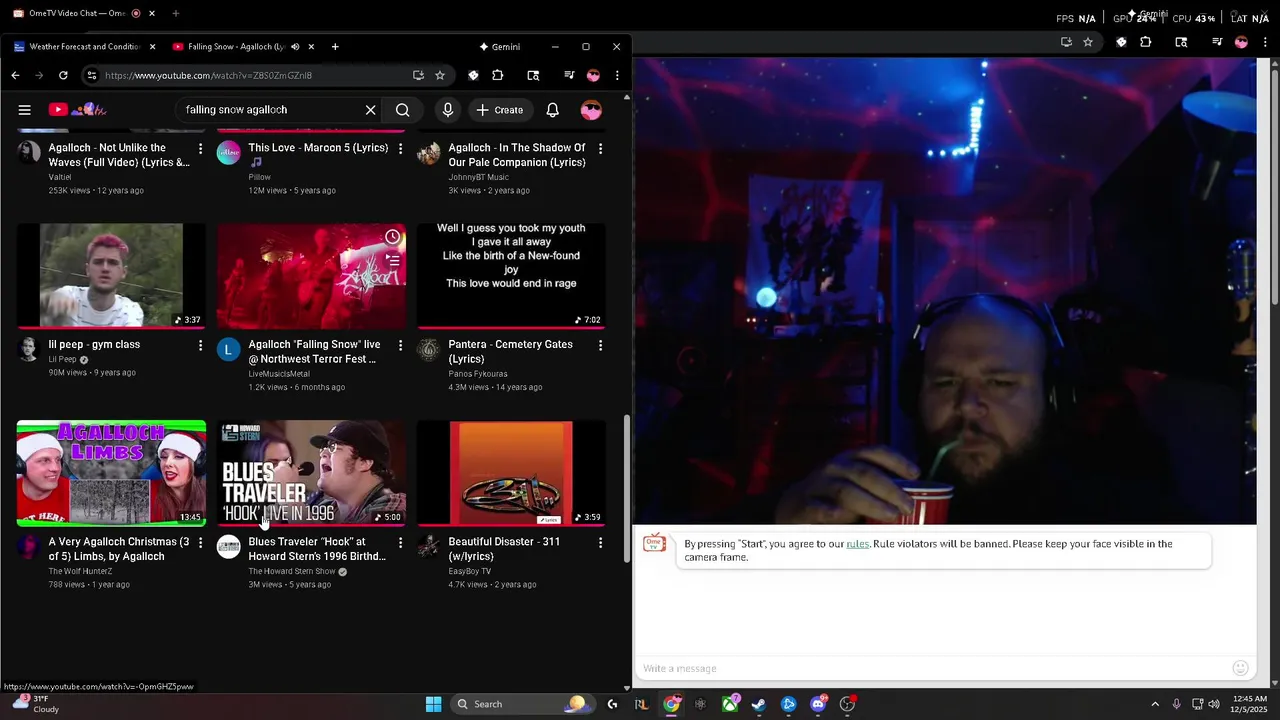Reload the YouTube page
The width and height of the screenshot is (1280, 720).
[x=63, y=75]
